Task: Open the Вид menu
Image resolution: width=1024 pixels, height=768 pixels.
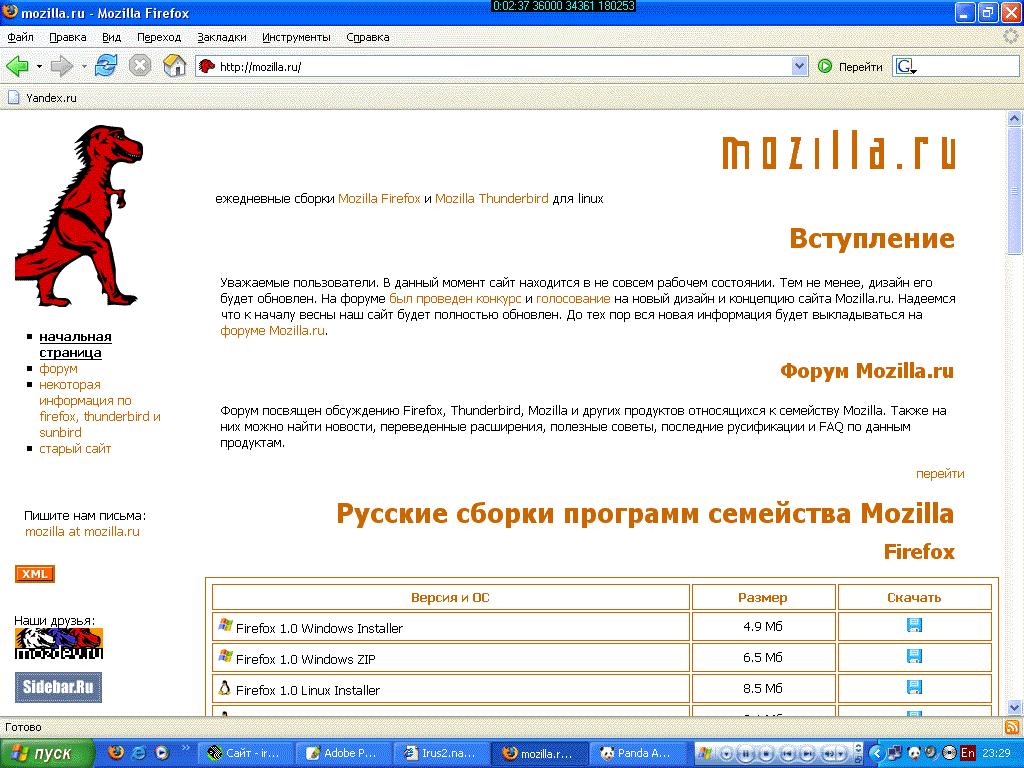Action: coord(112,37)
